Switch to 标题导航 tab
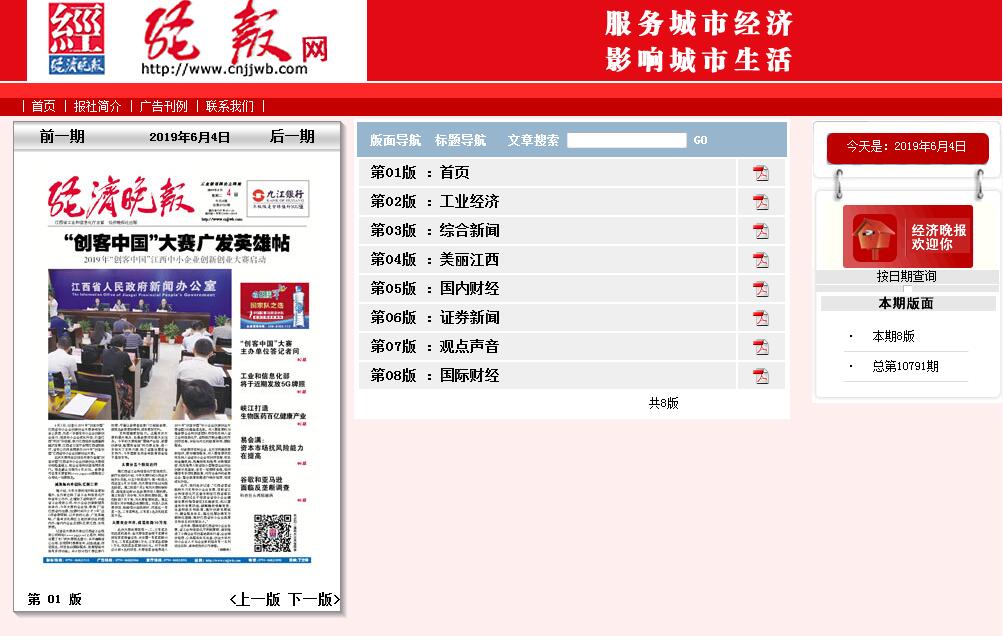 click(460, 140)
